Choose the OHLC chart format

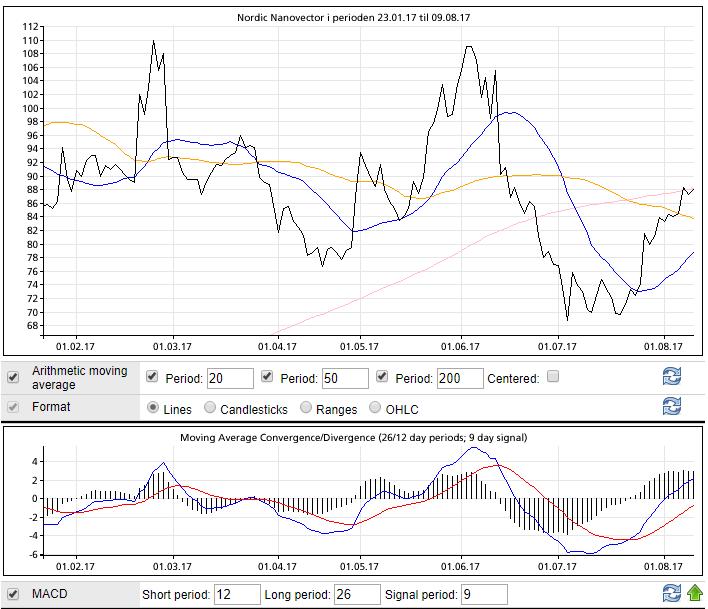click(x=376, y=408)
